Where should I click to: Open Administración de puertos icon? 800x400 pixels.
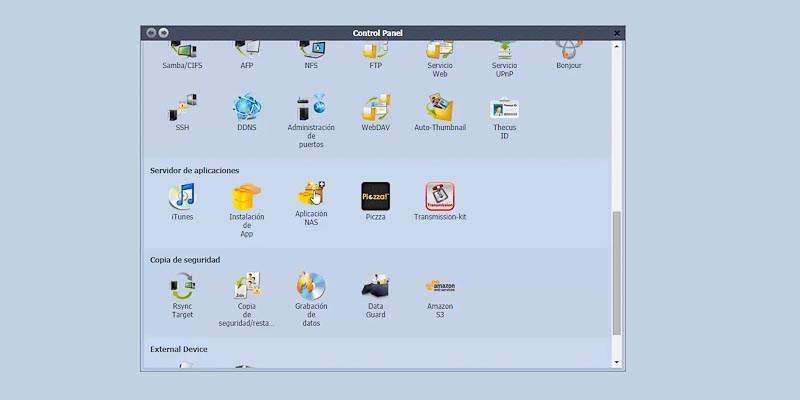point(311,107)
